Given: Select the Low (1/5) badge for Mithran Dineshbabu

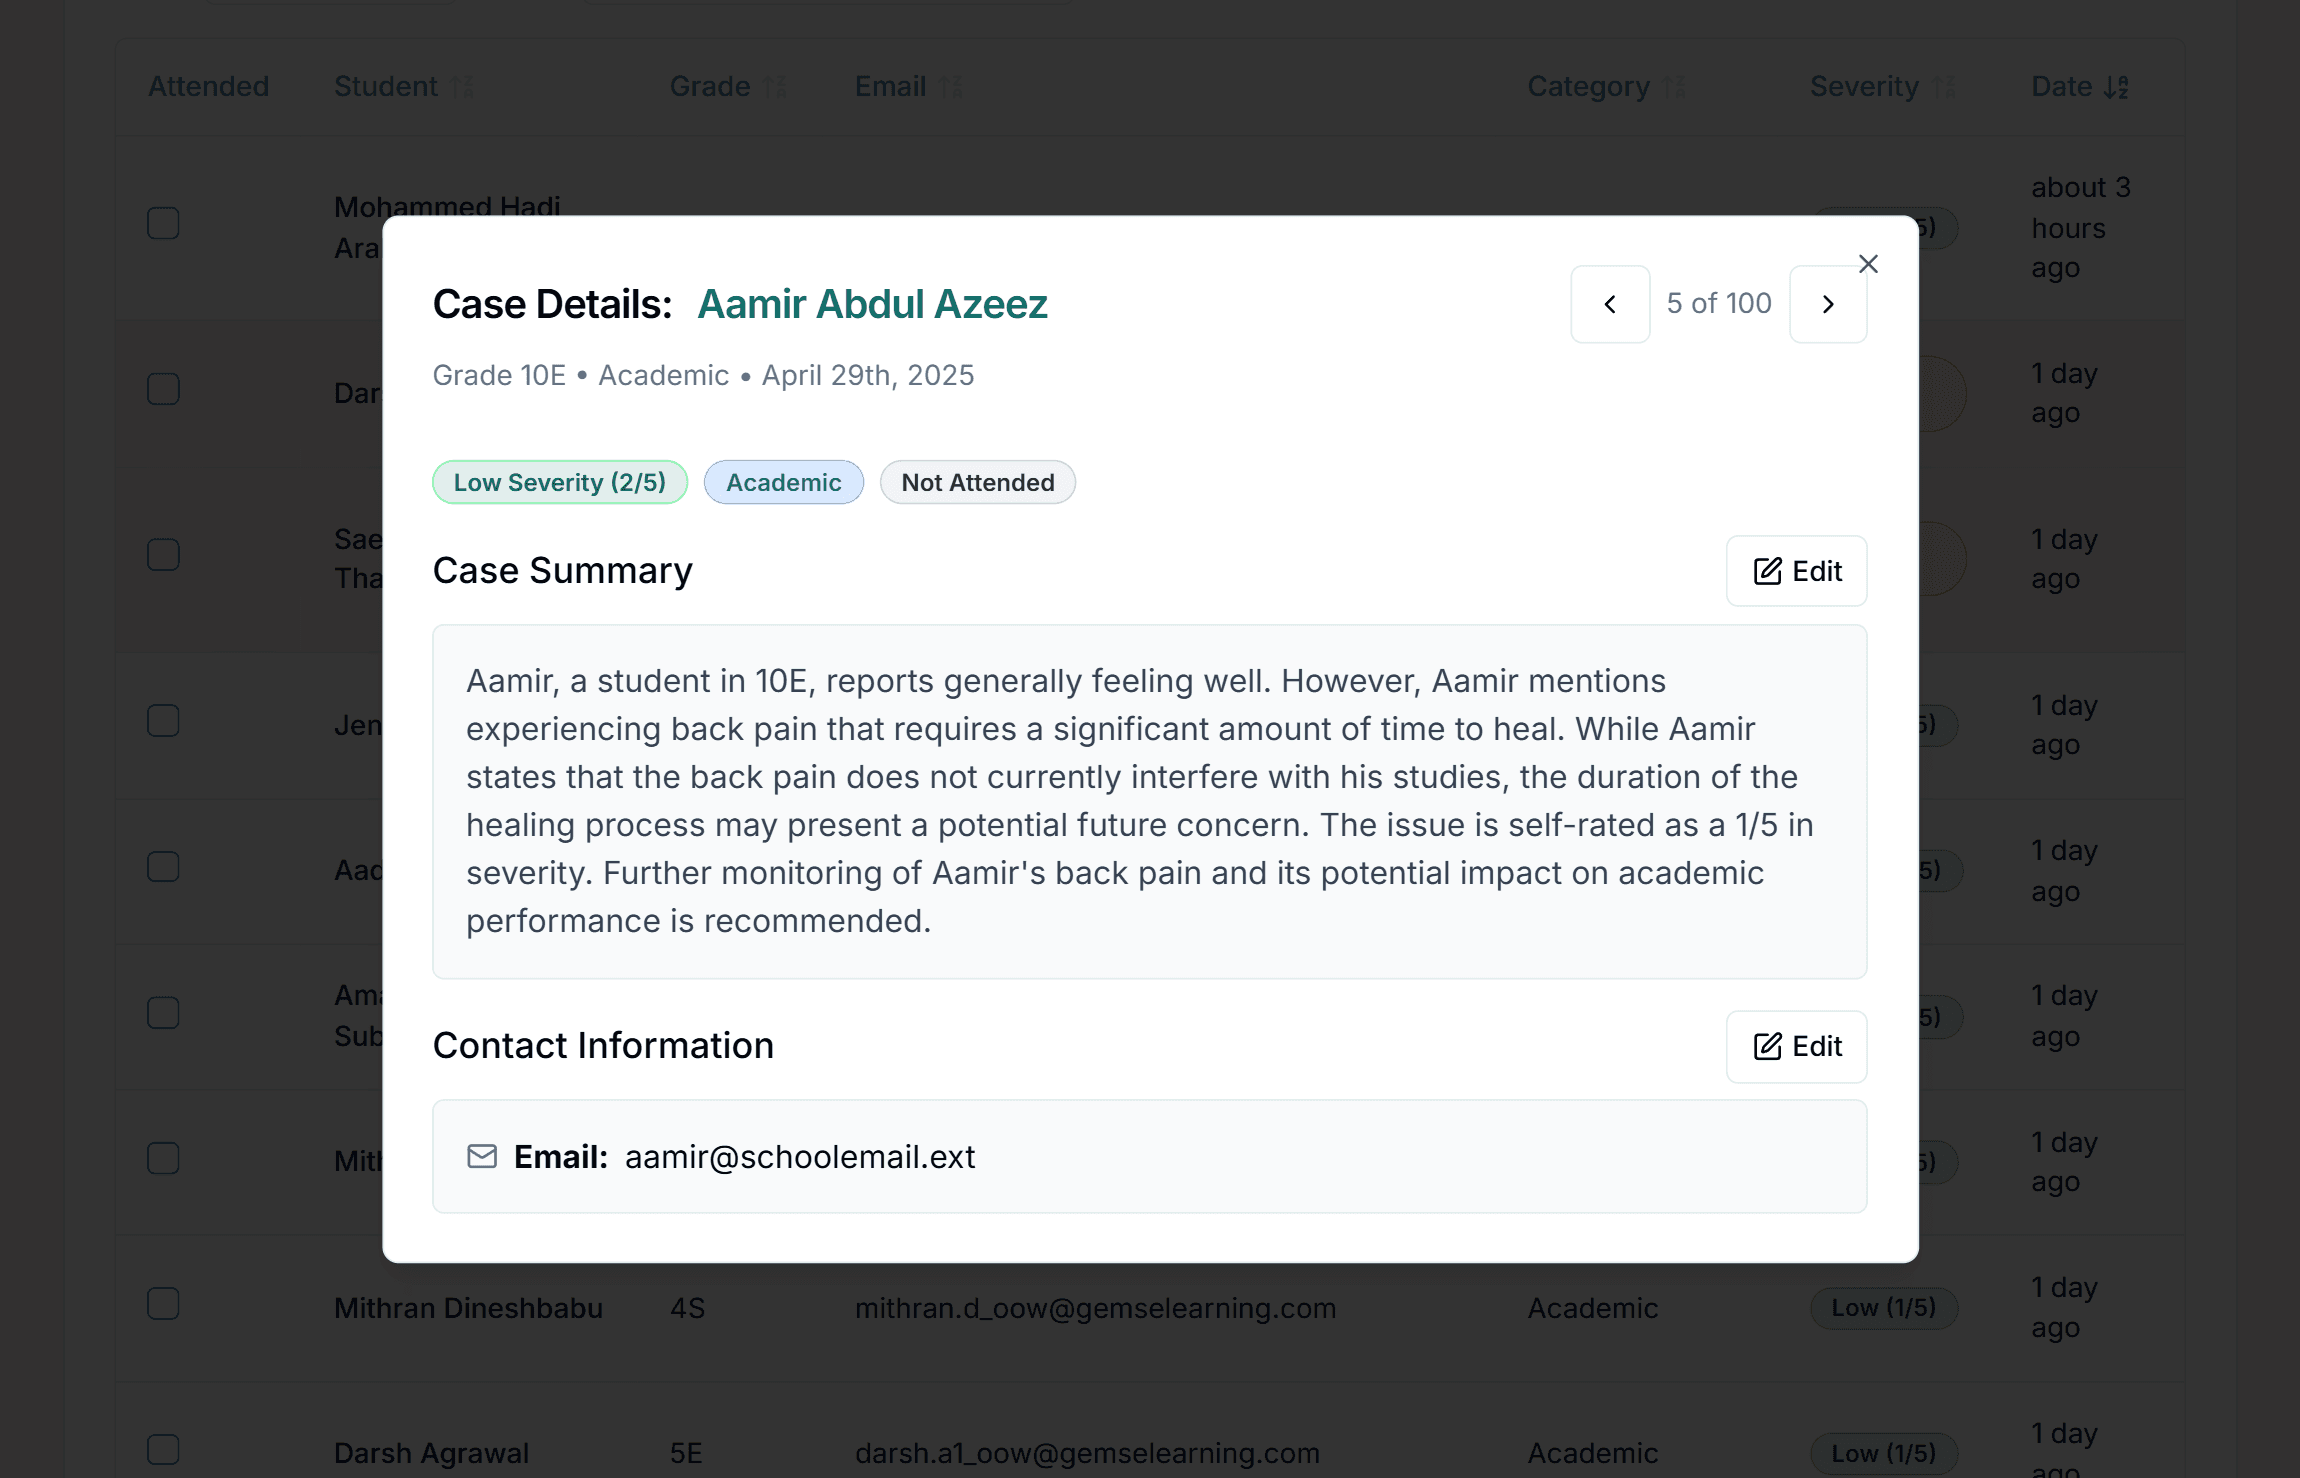Looking at the screenshot, I should click(x=1884, y=1308).
